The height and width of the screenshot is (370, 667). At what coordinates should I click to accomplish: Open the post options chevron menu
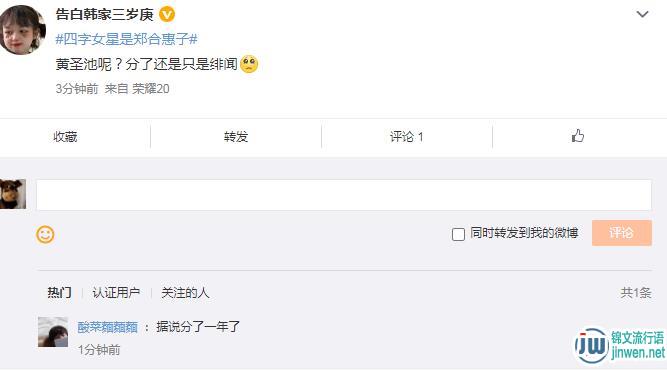click(x=642, y=14)
